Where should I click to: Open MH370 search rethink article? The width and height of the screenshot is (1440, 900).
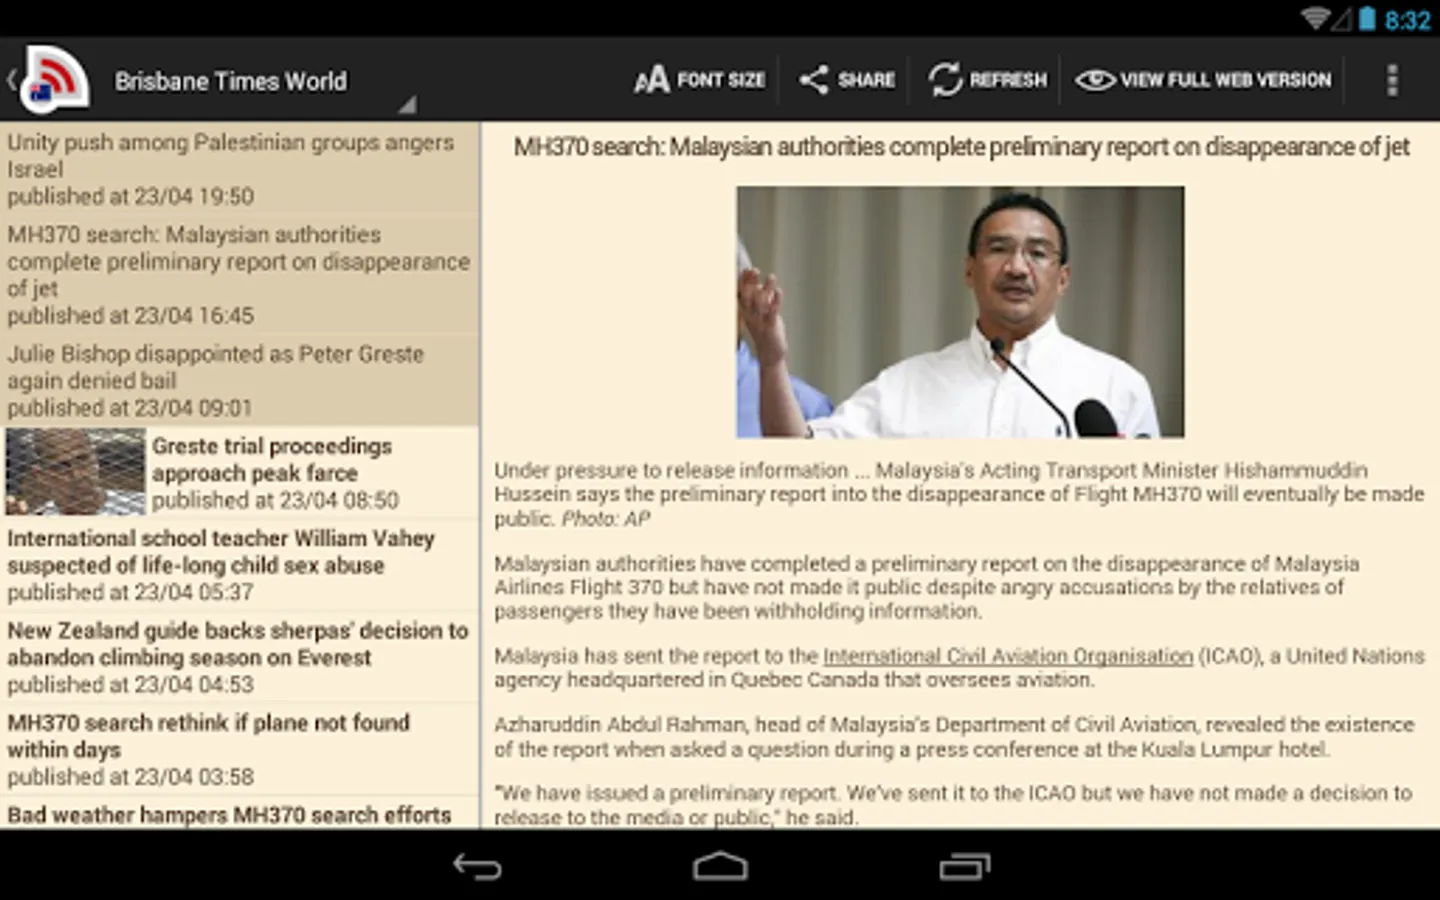pyautogui.click(x=240, y=749)
